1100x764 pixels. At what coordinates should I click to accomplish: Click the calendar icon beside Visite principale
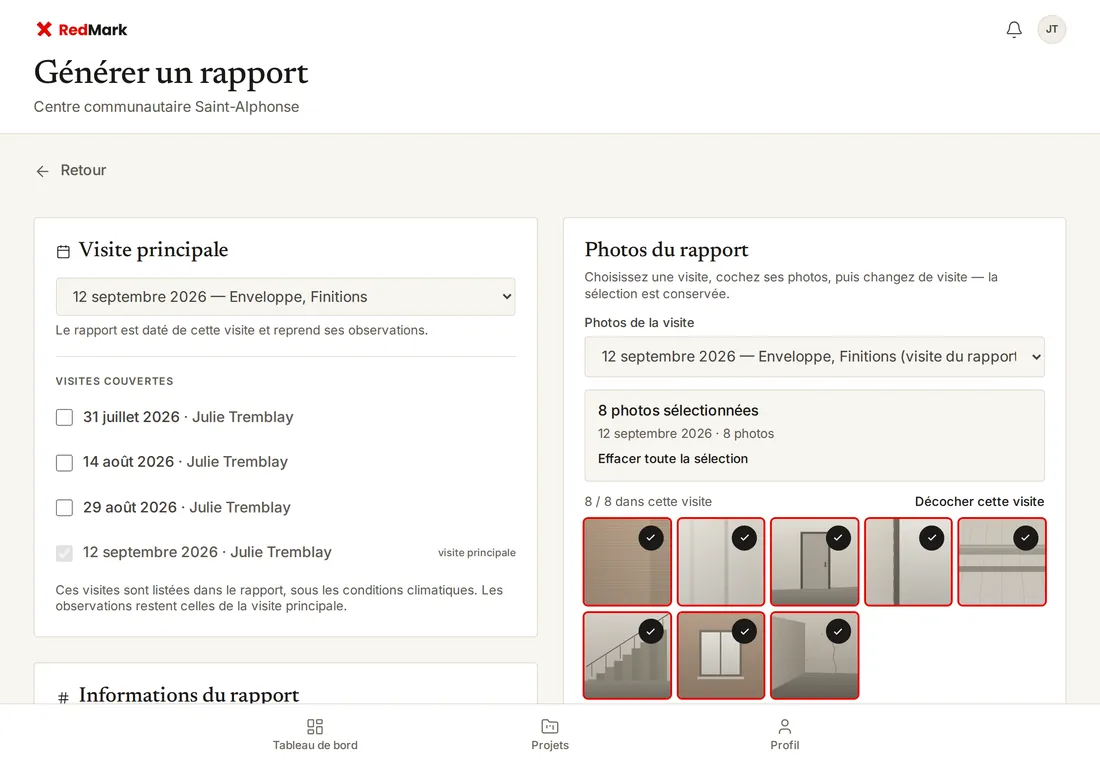point(63,251)
